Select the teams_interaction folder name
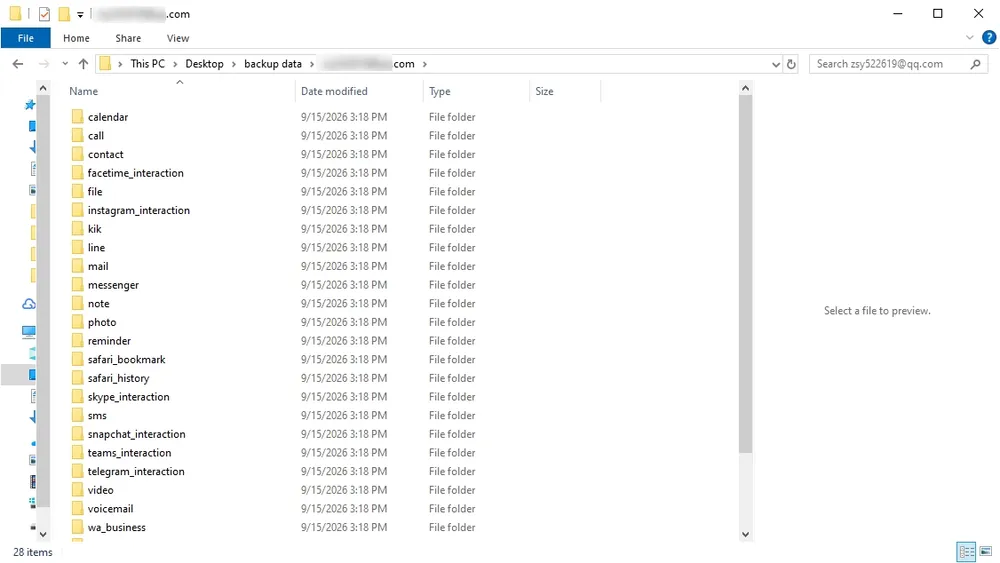 pyautogui.click(x=129, y=453)
